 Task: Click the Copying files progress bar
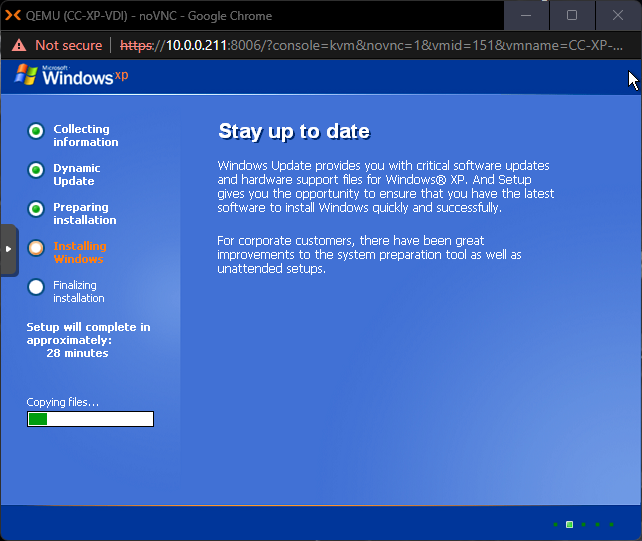click(x=90, y=419)
